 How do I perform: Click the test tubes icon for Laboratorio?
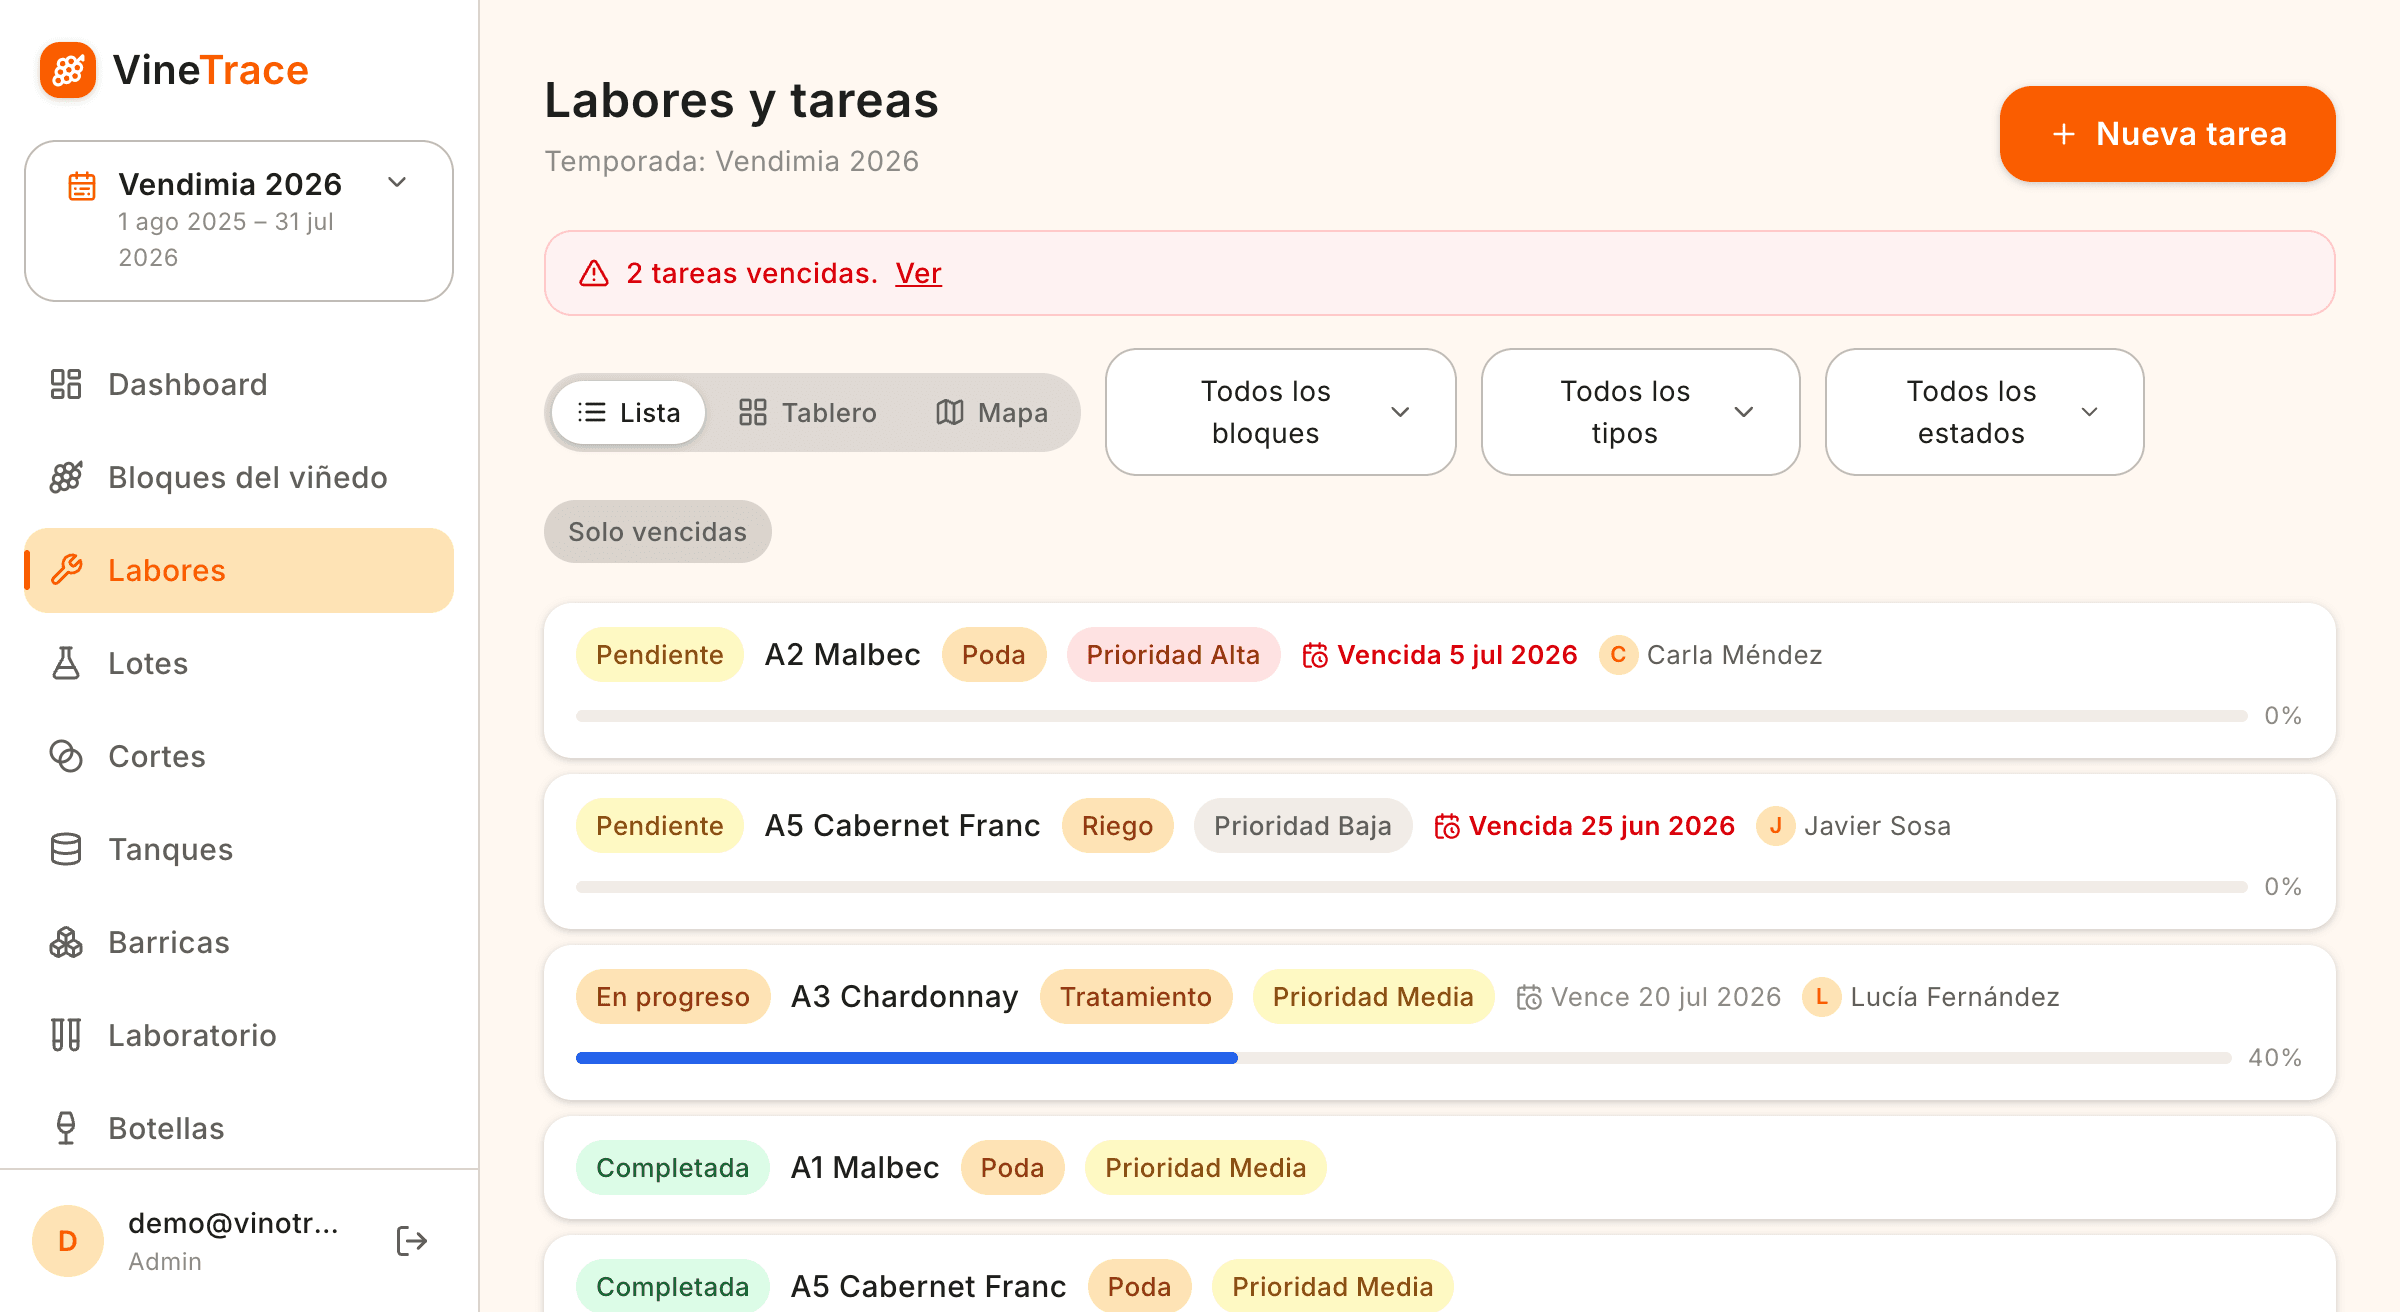[66, 1035]
